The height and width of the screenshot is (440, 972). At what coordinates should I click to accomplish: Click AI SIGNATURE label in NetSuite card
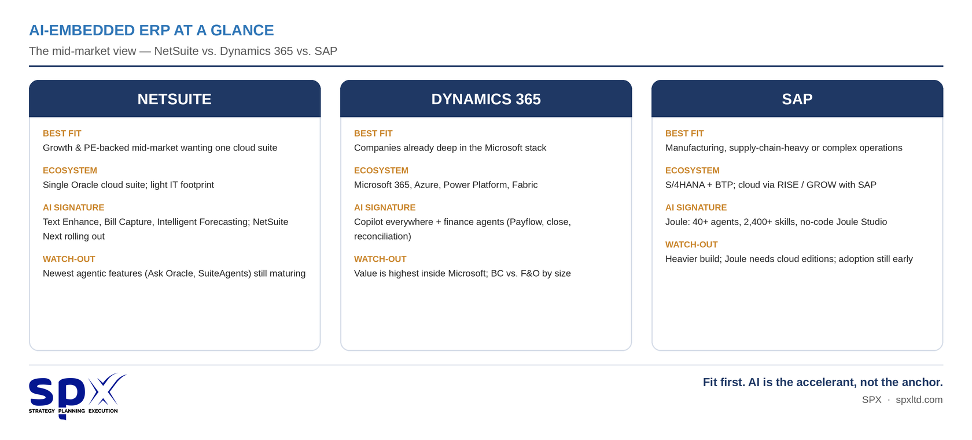tap(73, 208)
